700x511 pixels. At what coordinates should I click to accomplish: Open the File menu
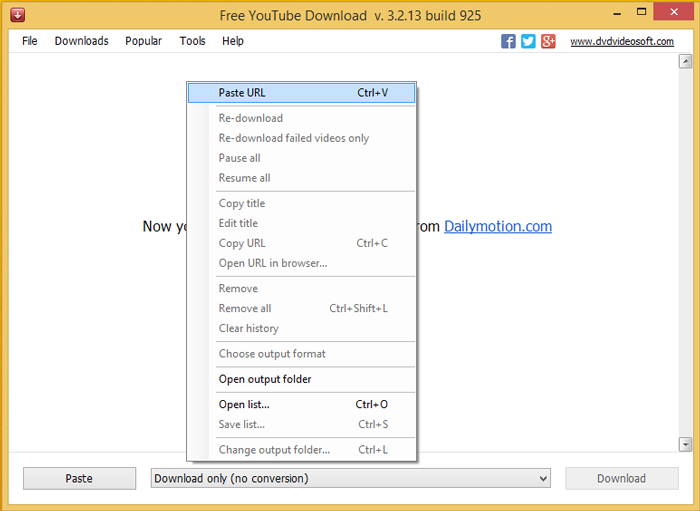pos(29,41)
